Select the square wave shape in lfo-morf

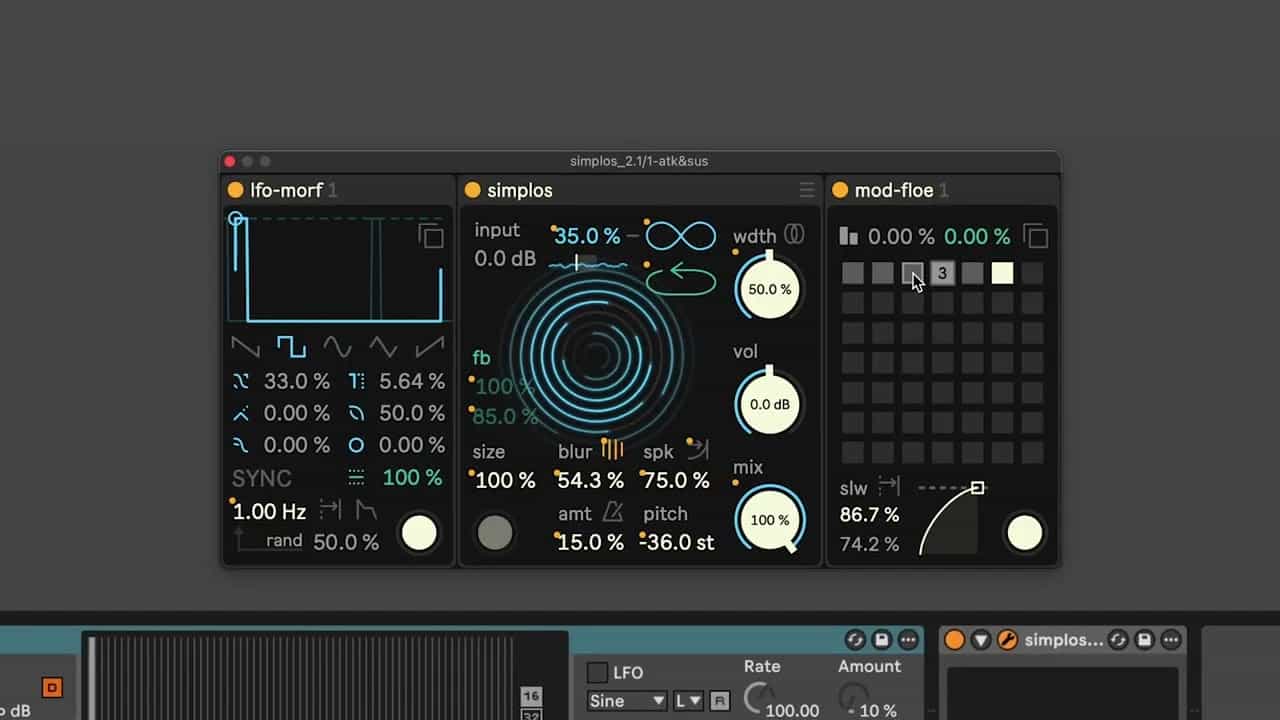pos(291,347)
